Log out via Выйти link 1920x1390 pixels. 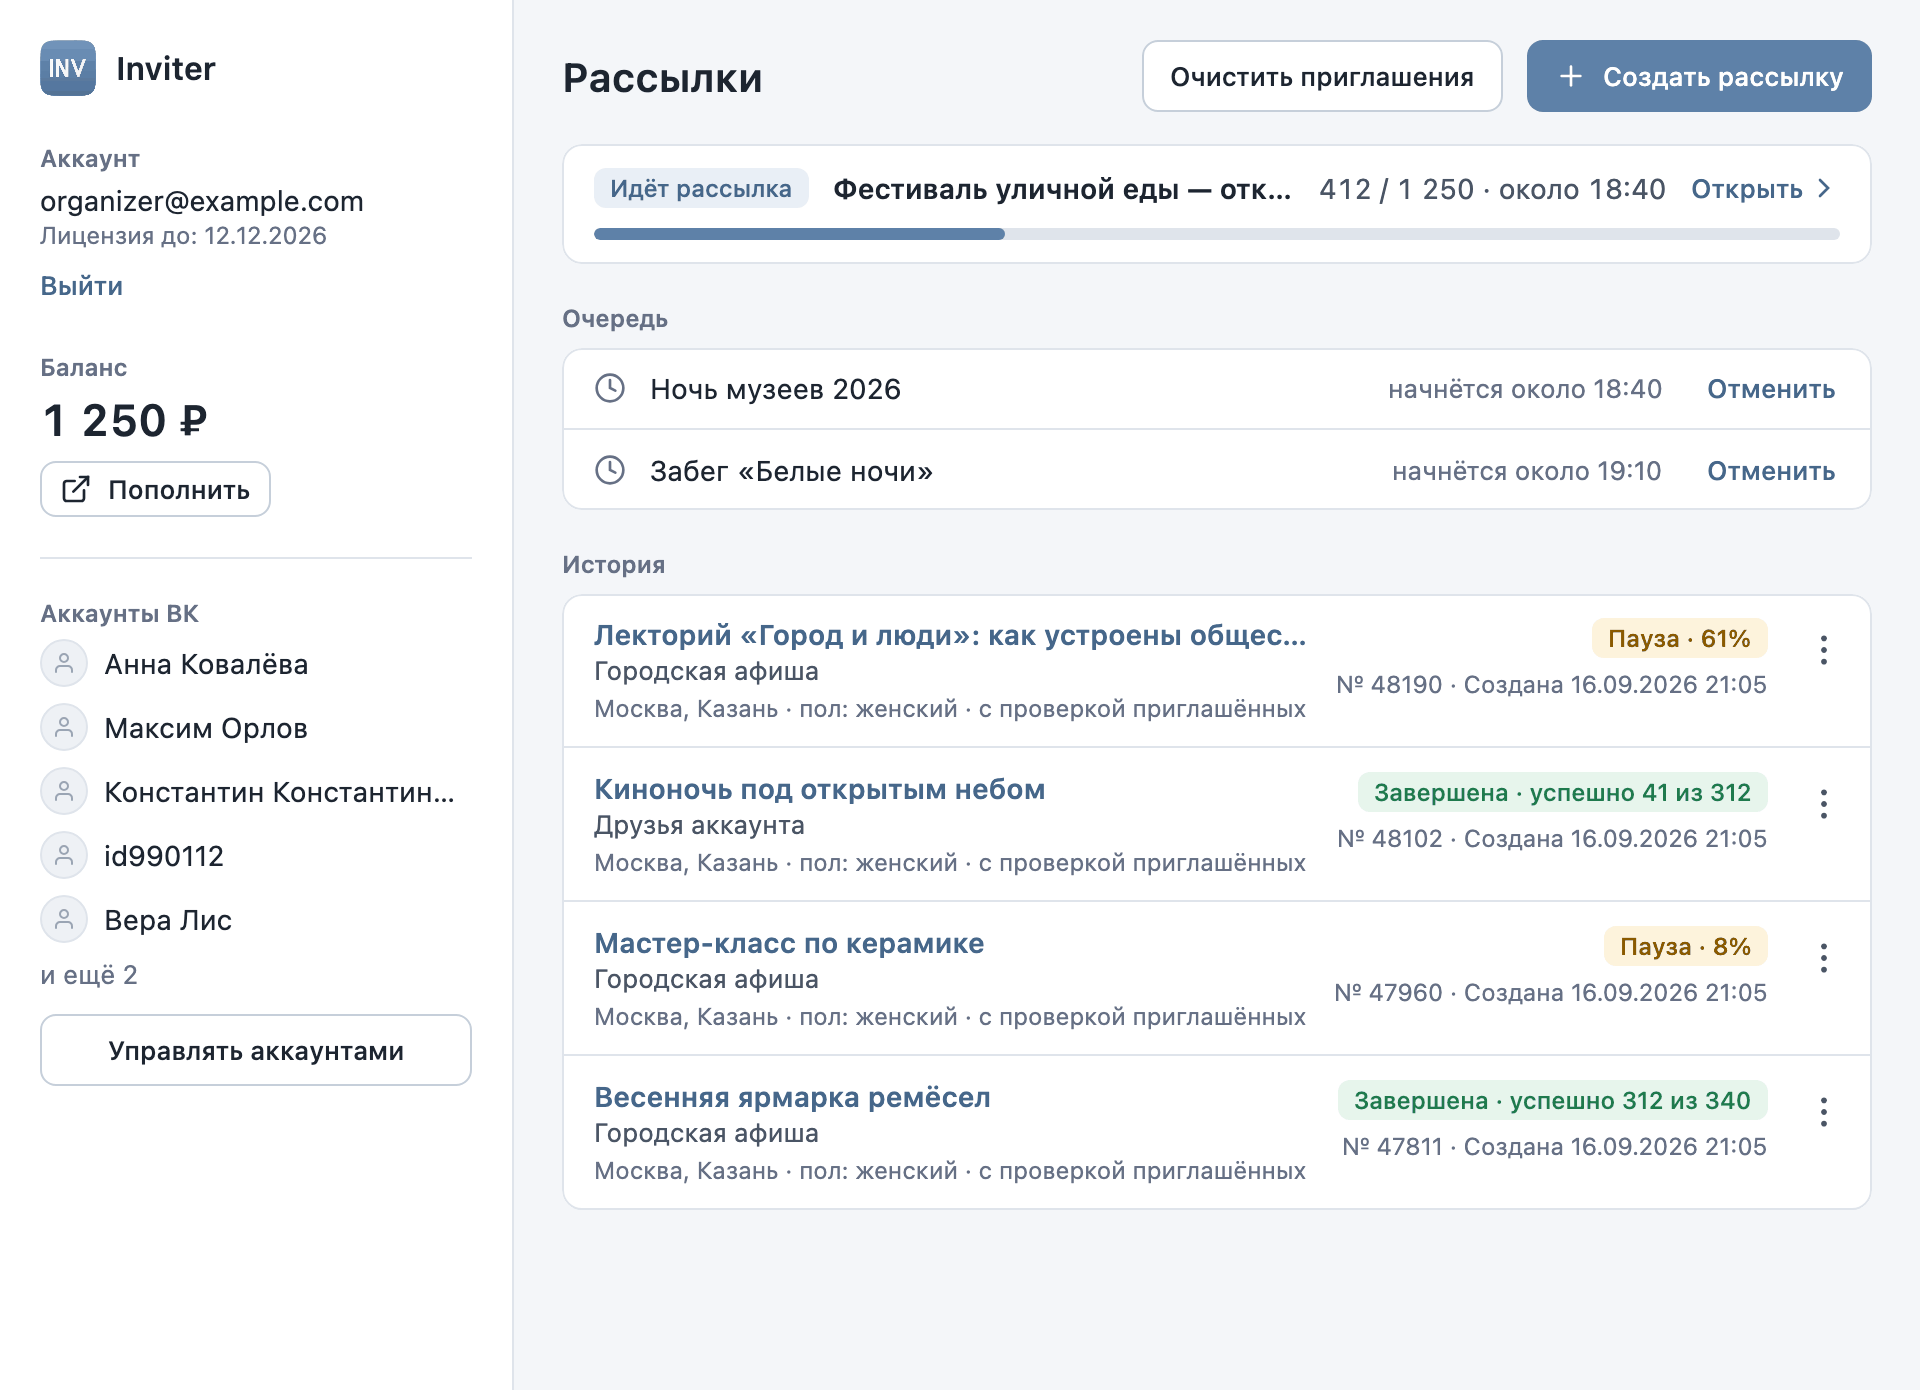click(x=82, y=286)
